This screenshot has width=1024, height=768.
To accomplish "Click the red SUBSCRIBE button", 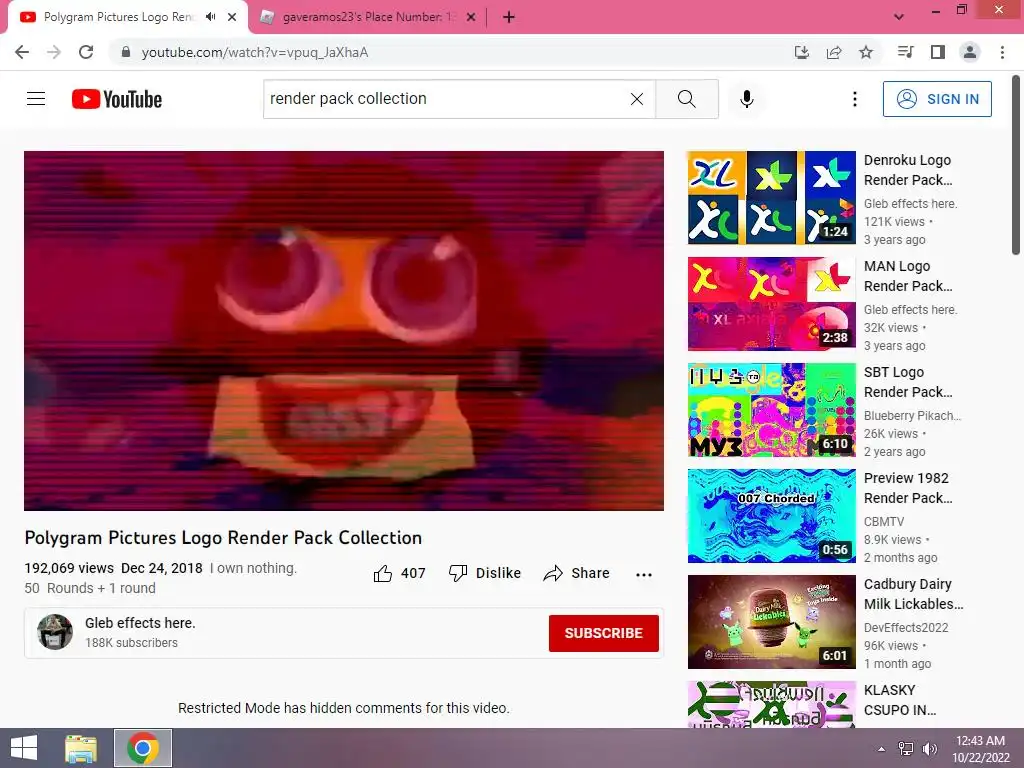I will 603,633.
